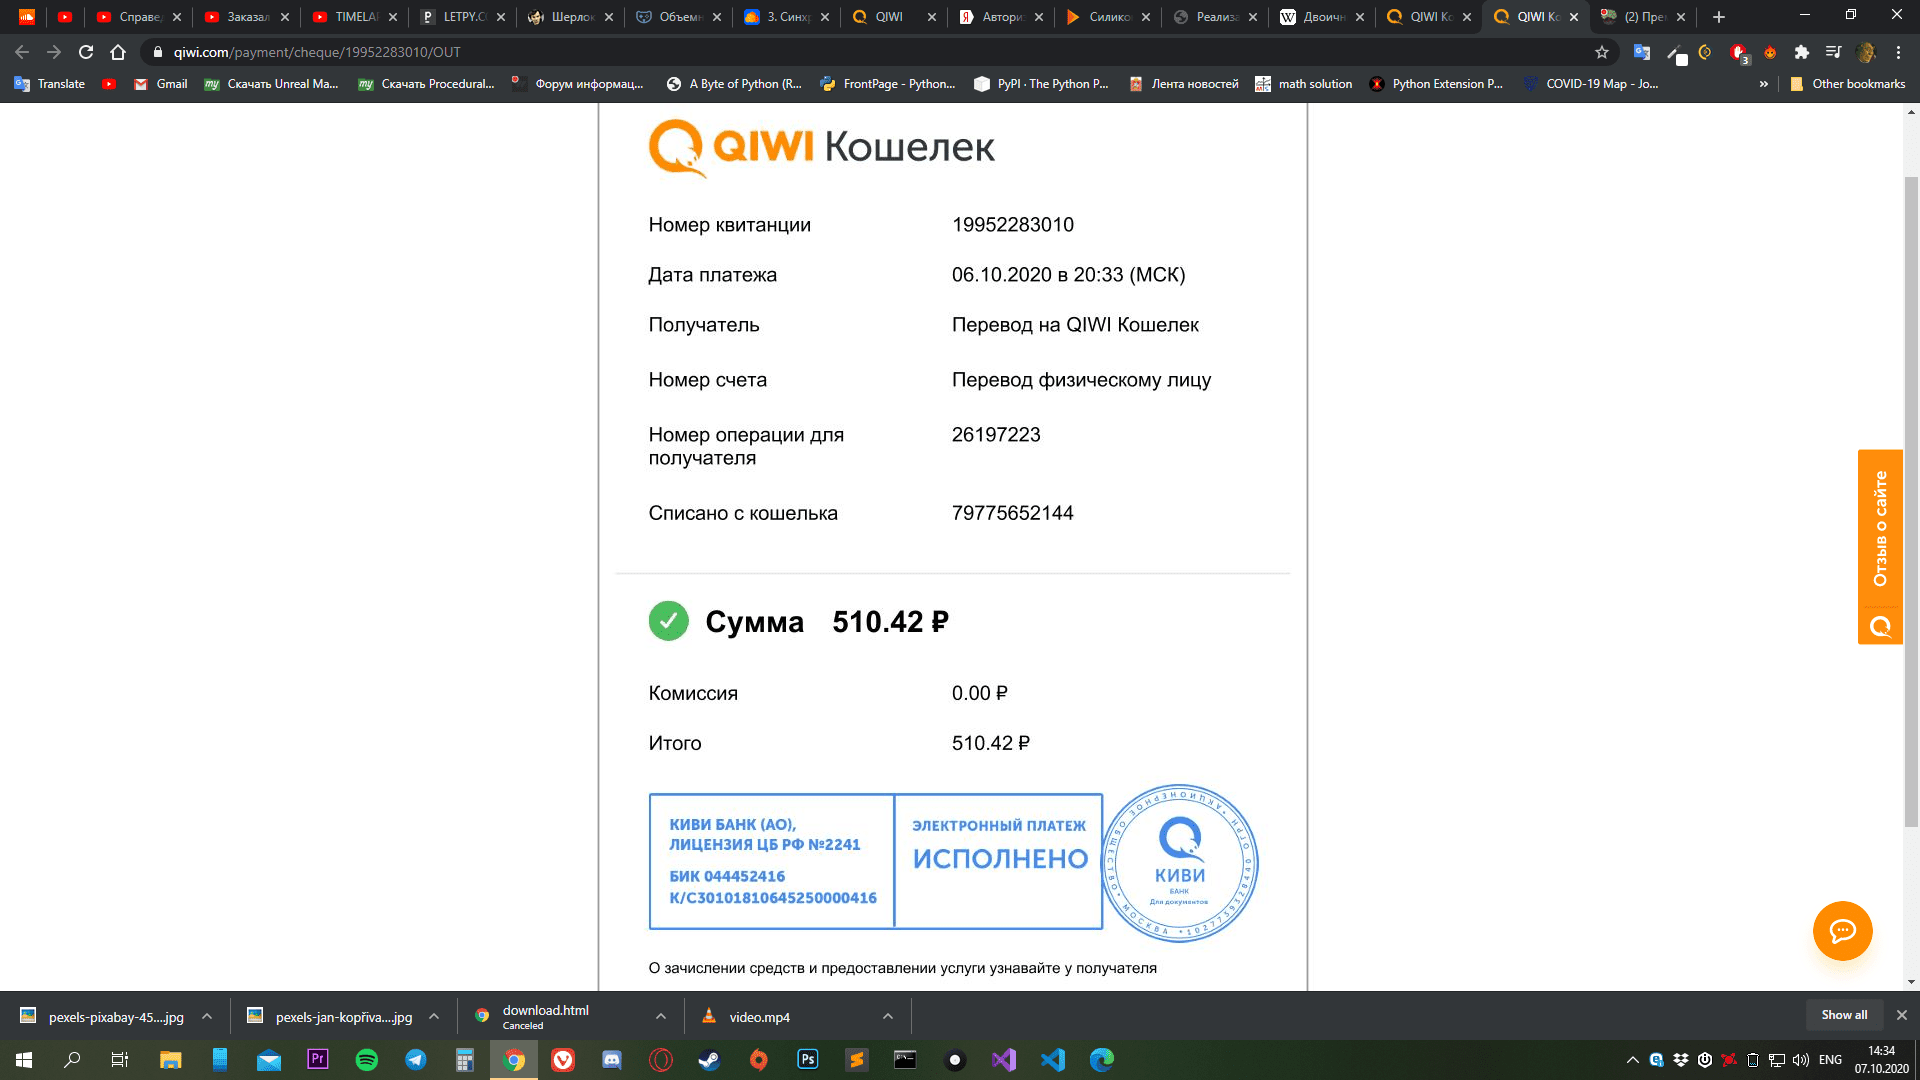This screenshot has height=1080, width=1920.
Task: Open the volume control in the tray
Action: click(x=1801, y=1060)
